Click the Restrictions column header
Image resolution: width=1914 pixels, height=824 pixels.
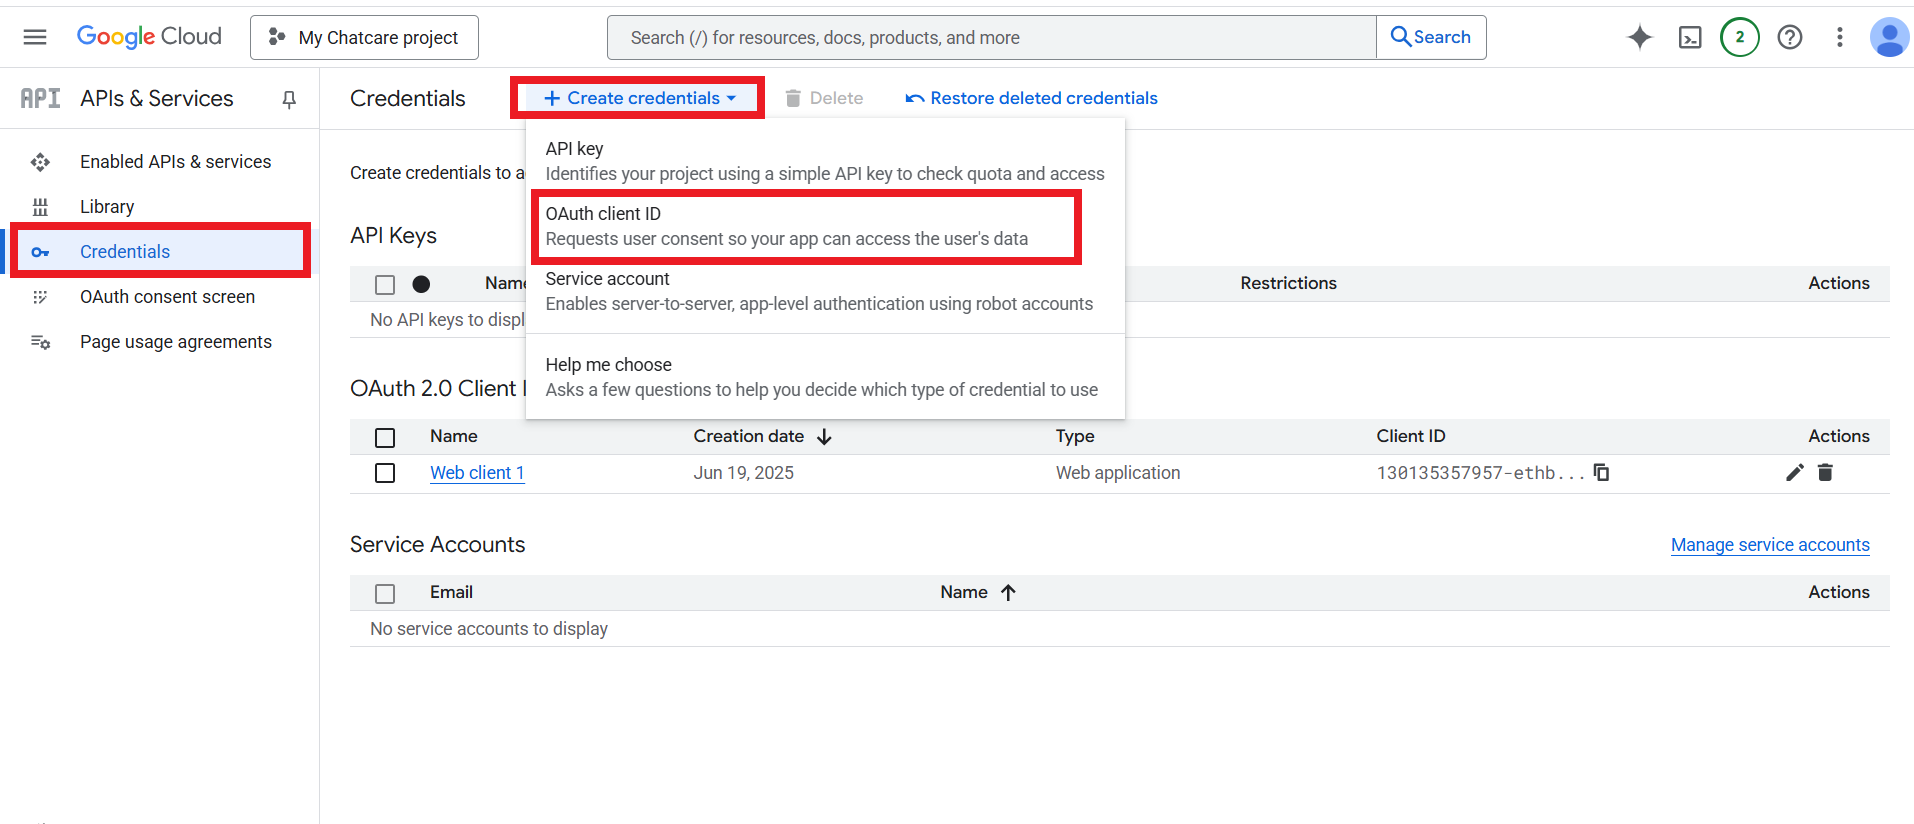tap(1288, 283)
